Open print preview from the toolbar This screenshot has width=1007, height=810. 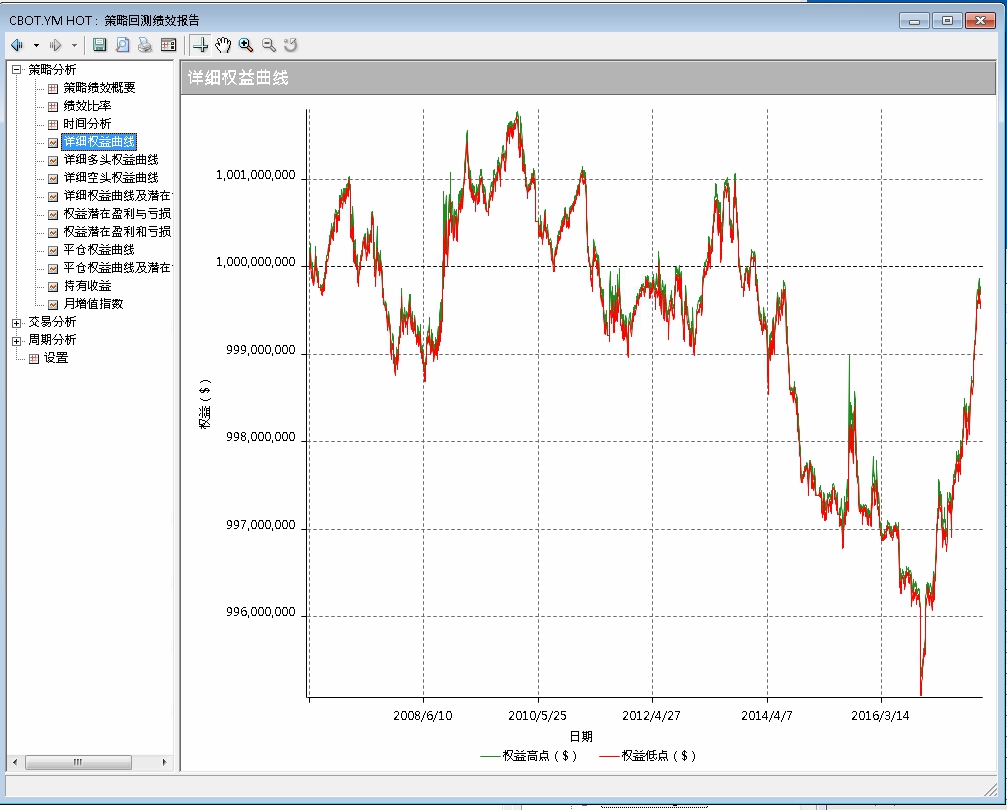coord(122,45)
